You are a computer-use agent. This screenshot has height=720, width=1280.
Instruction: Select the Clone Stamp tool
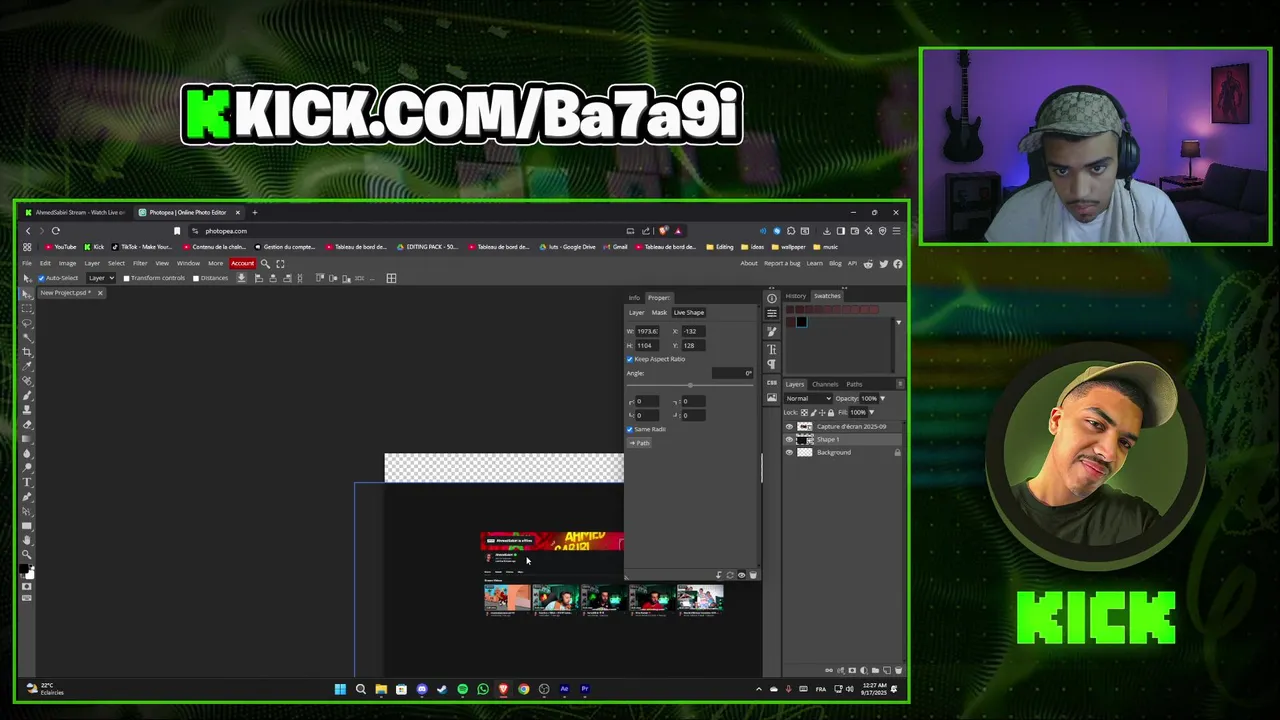click(27, 410)
